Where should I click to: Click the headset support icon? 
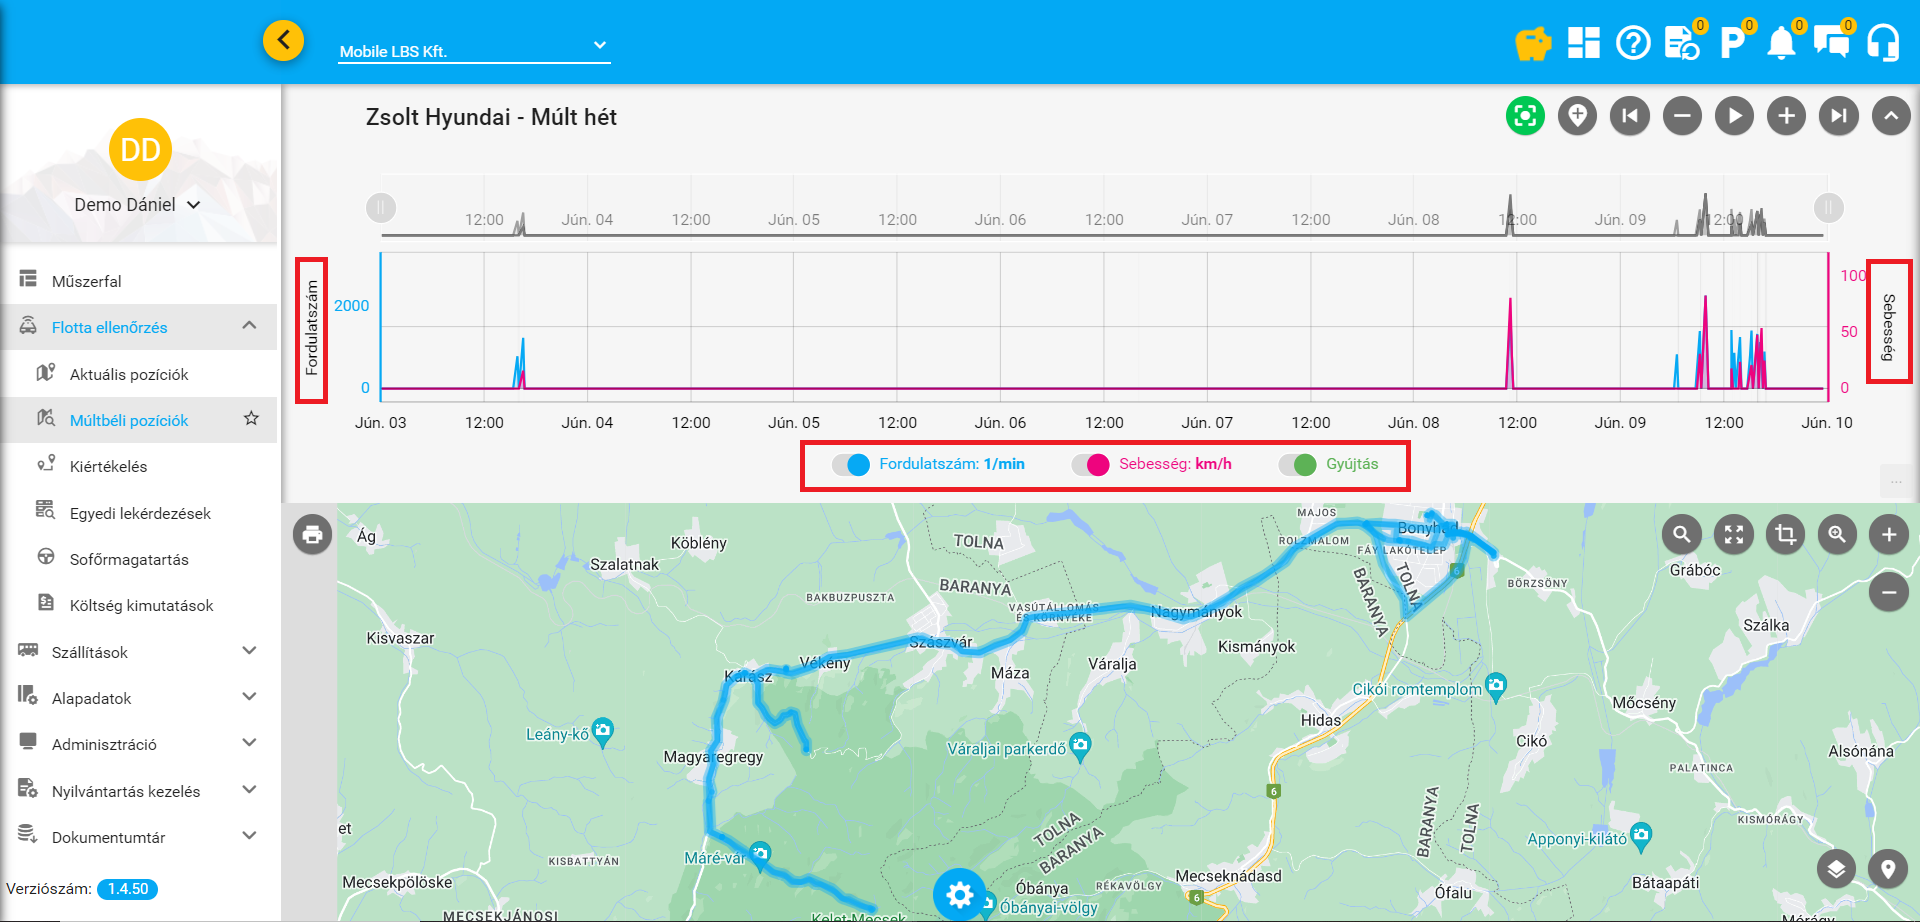[1883, 44]
